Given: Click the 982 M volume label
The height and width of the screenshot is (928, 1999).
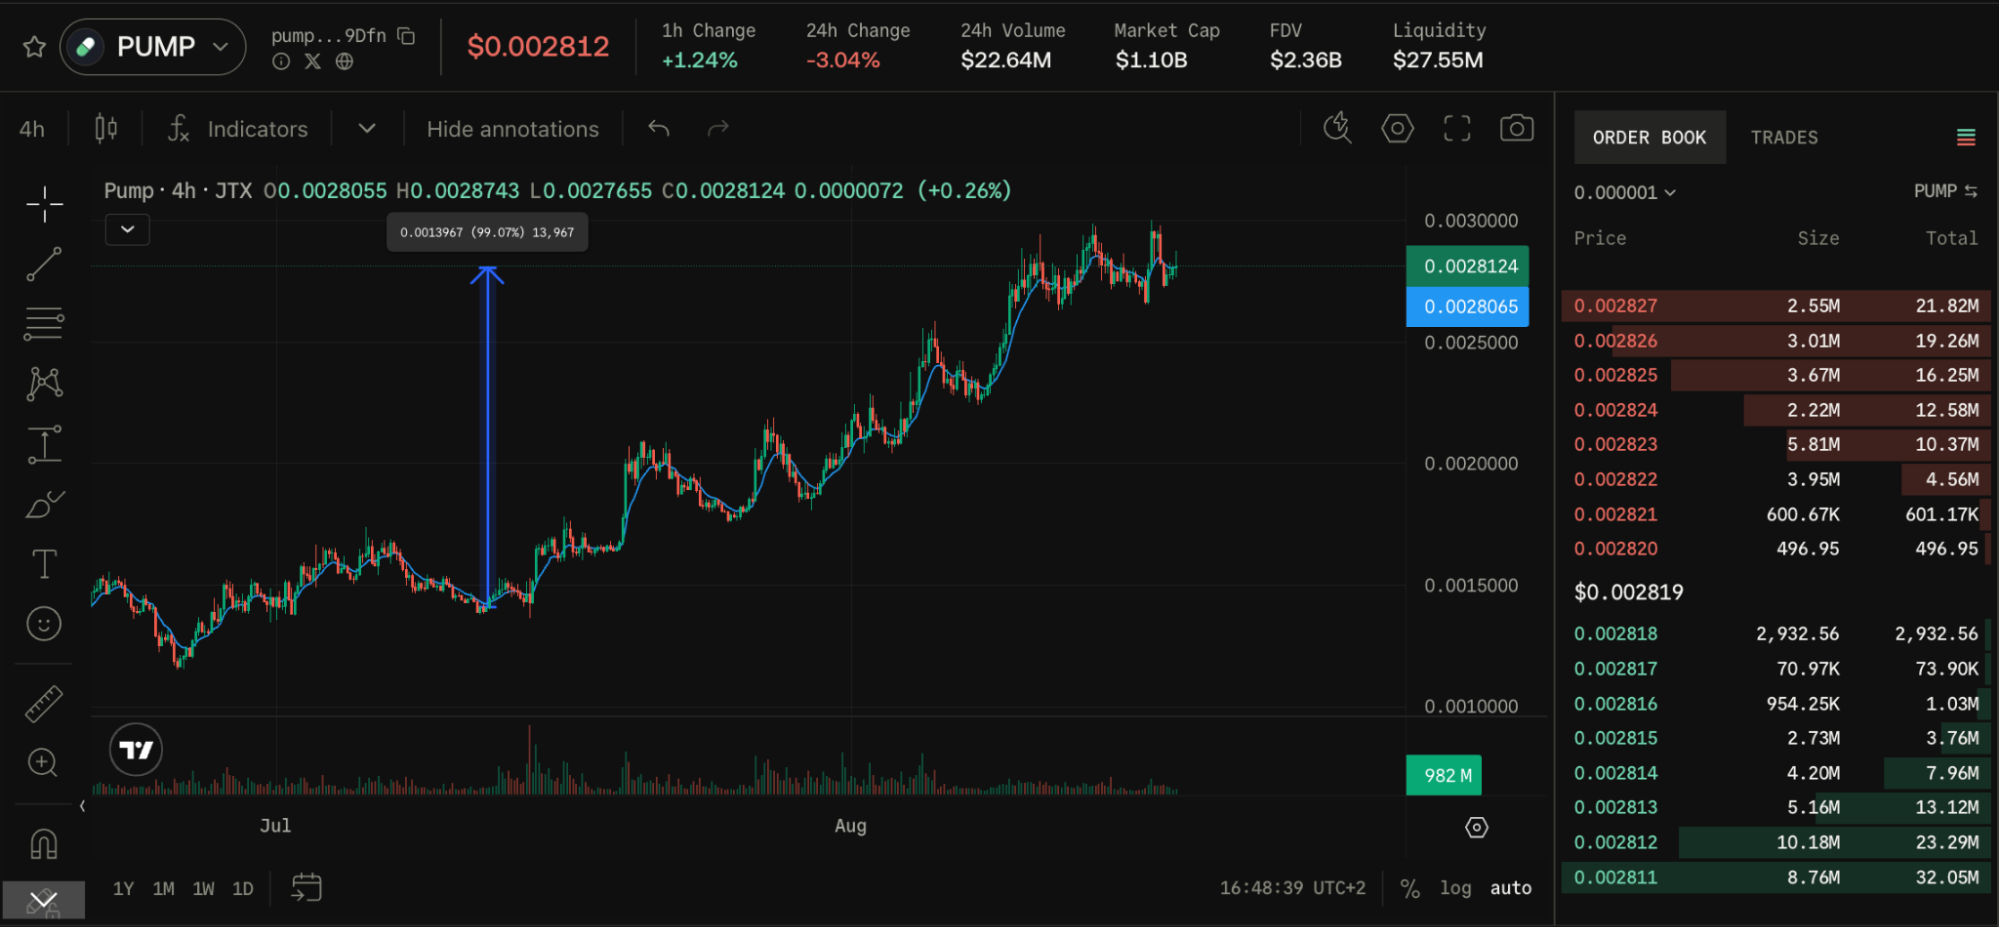Looking at the screenshot, I should (x=1444, y=775).
